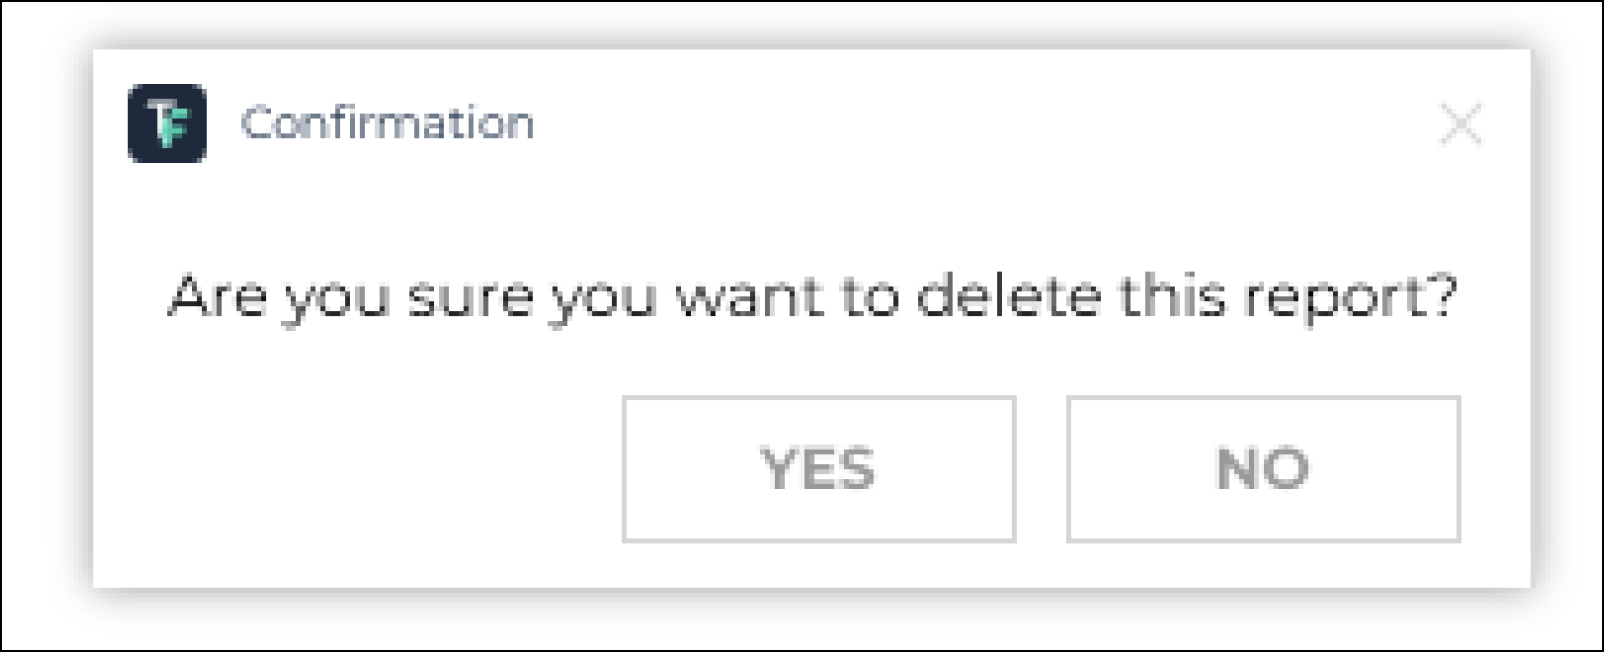Viewport: 1604px width, 652px height.
Task: Dismiss the dialog using the top-right X icon
Action: (x=1461, y=124)
